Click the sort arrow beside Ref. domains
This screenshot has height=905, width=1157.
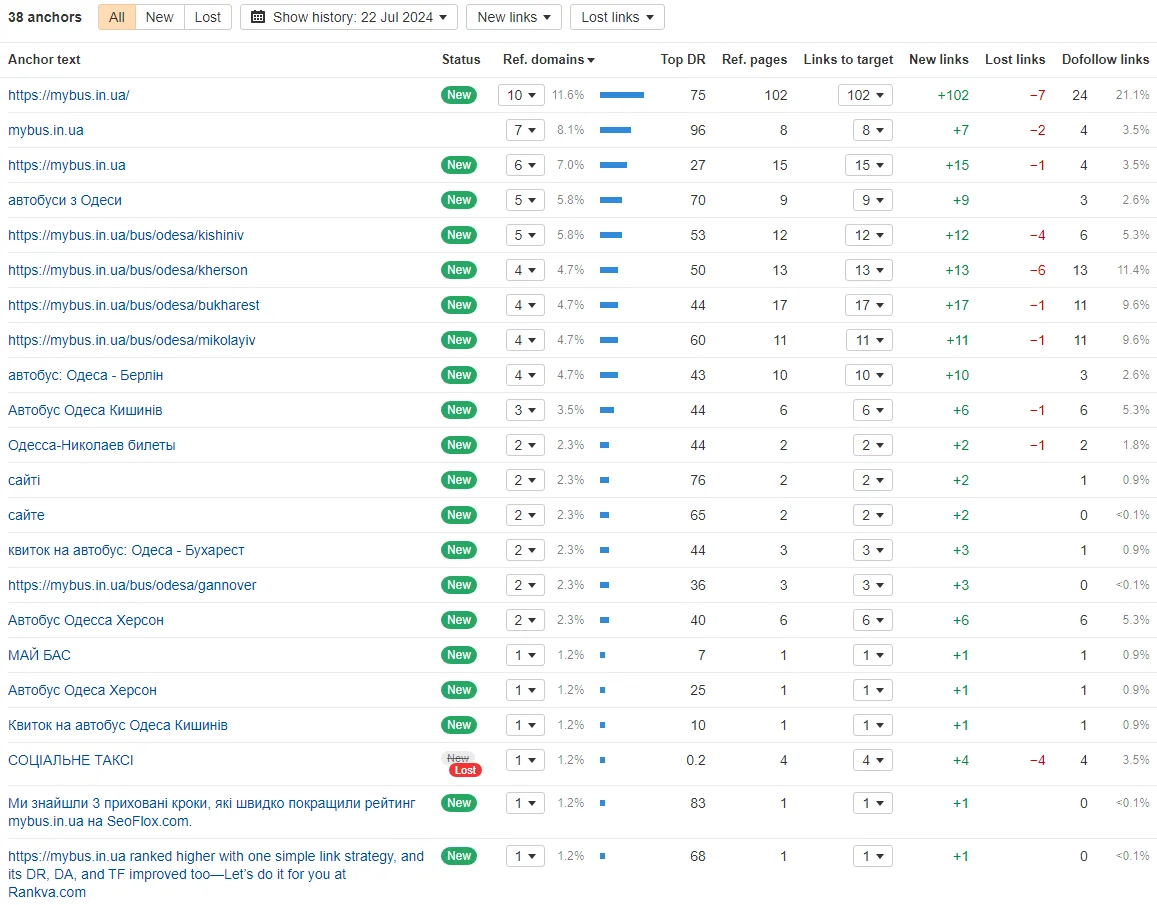[591, 60]
